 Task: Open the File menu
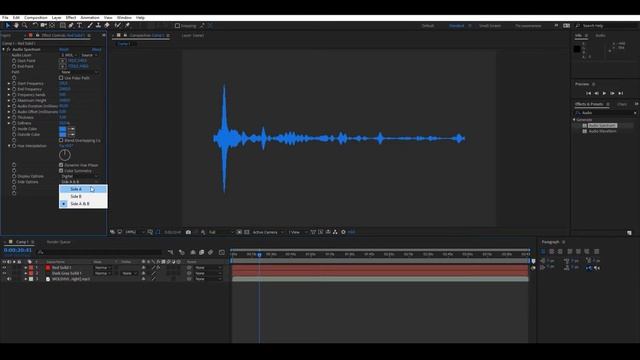(5, 18)
